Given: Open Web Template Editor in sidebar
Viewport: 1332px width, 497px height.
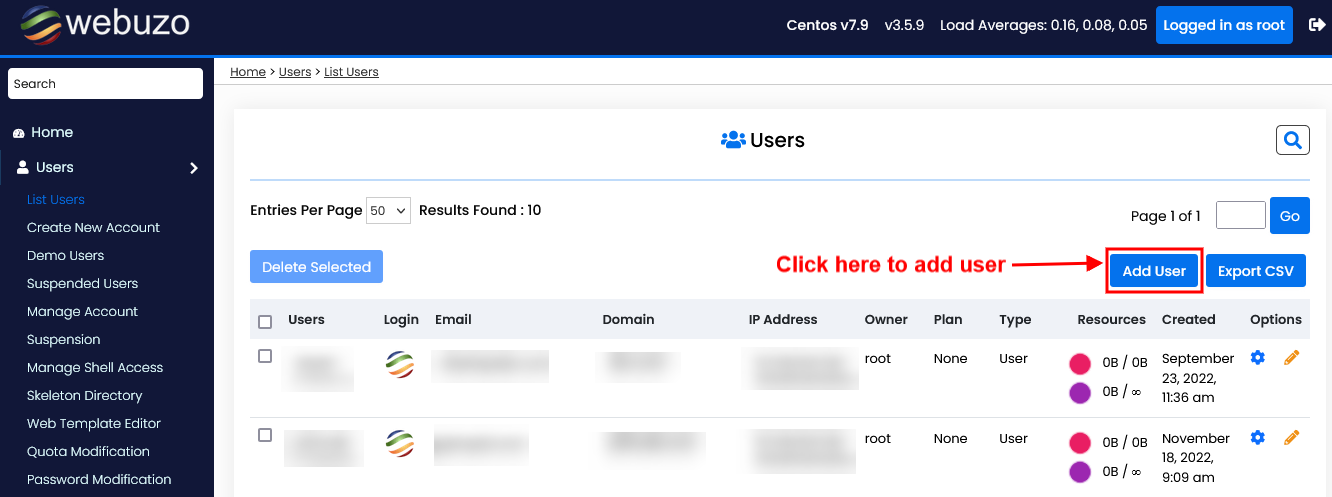Looking at the screenshot, I should (94, 424).
